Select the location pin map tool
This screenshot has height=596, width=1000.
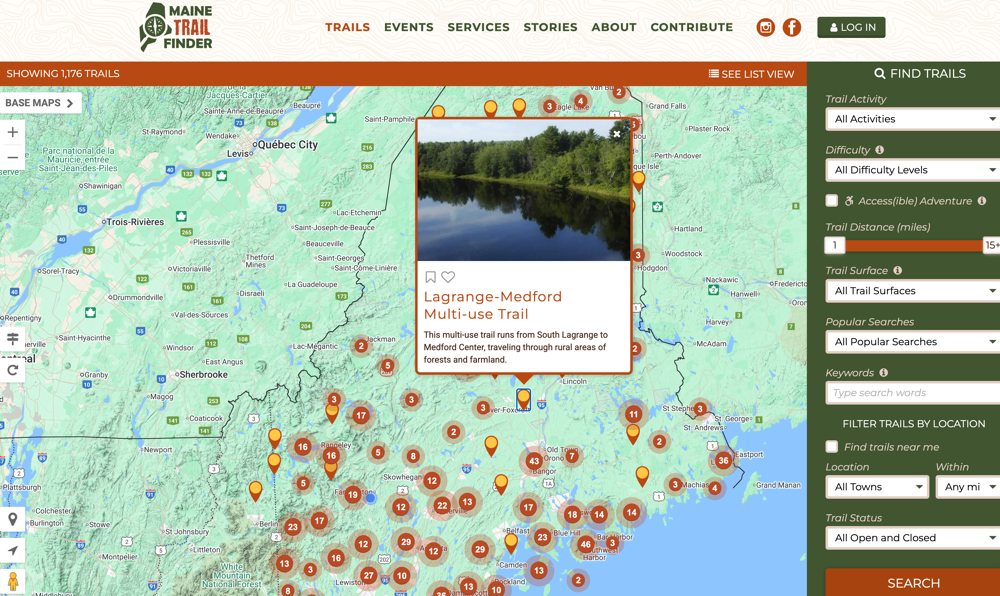tap(13, 518)
